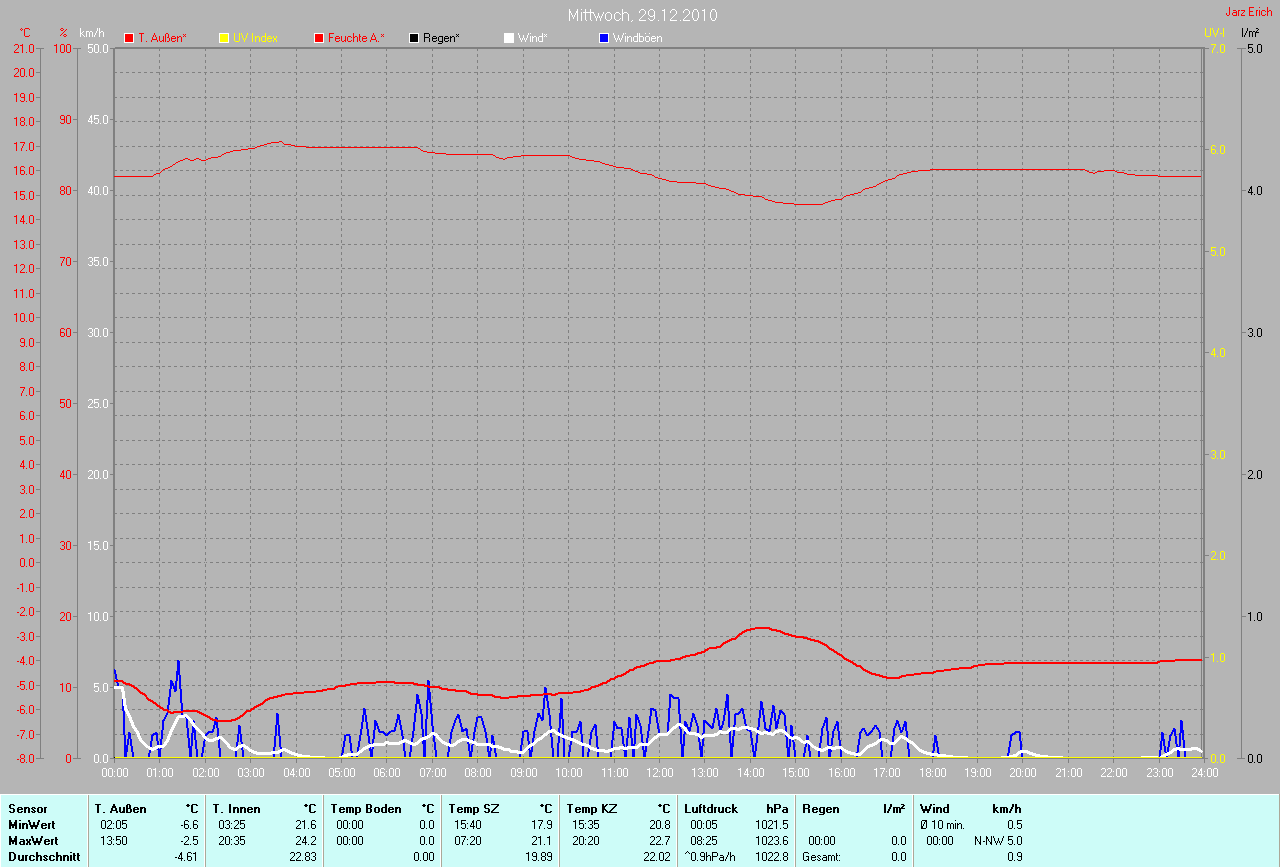This screenshot has width=1280, height=867.
Task: Click the 06:00 time axis label
Action: tap(387, 773)
